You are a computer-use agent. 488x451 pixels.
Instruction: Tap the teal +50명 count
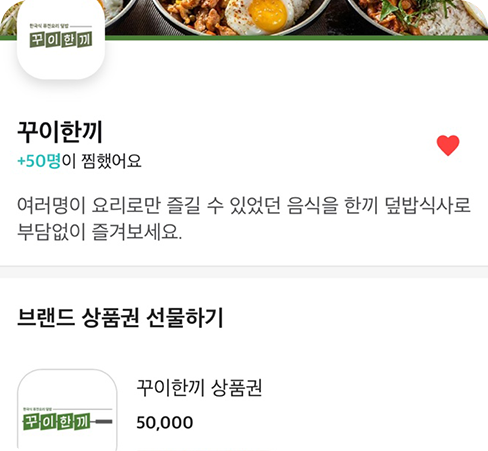coord(39,161)
